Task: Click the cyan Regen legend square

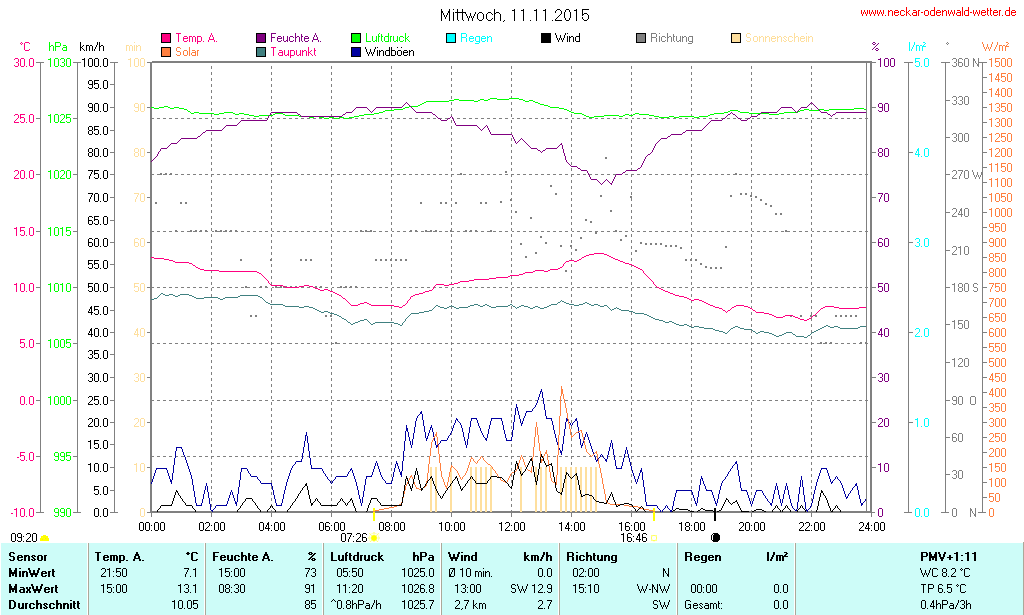Action: pyautogui.click(x=451, y=39)
